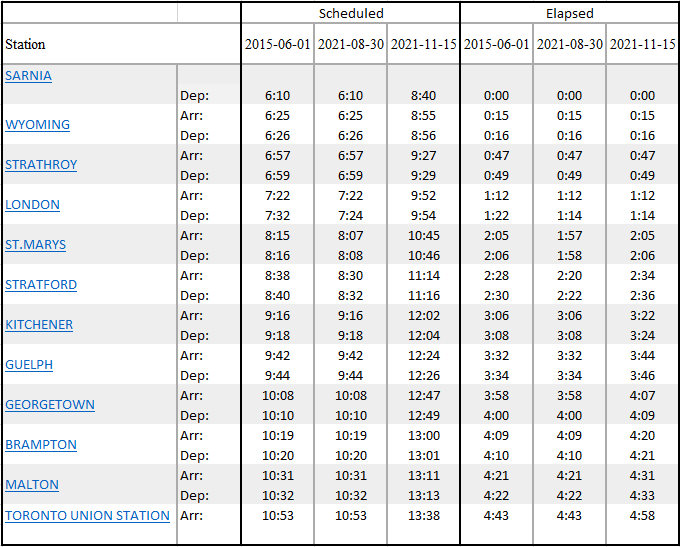The image size is (680, 547).
Task: Click Toronto 13:38 scheduled arrival cell
Action: (423, 516)
